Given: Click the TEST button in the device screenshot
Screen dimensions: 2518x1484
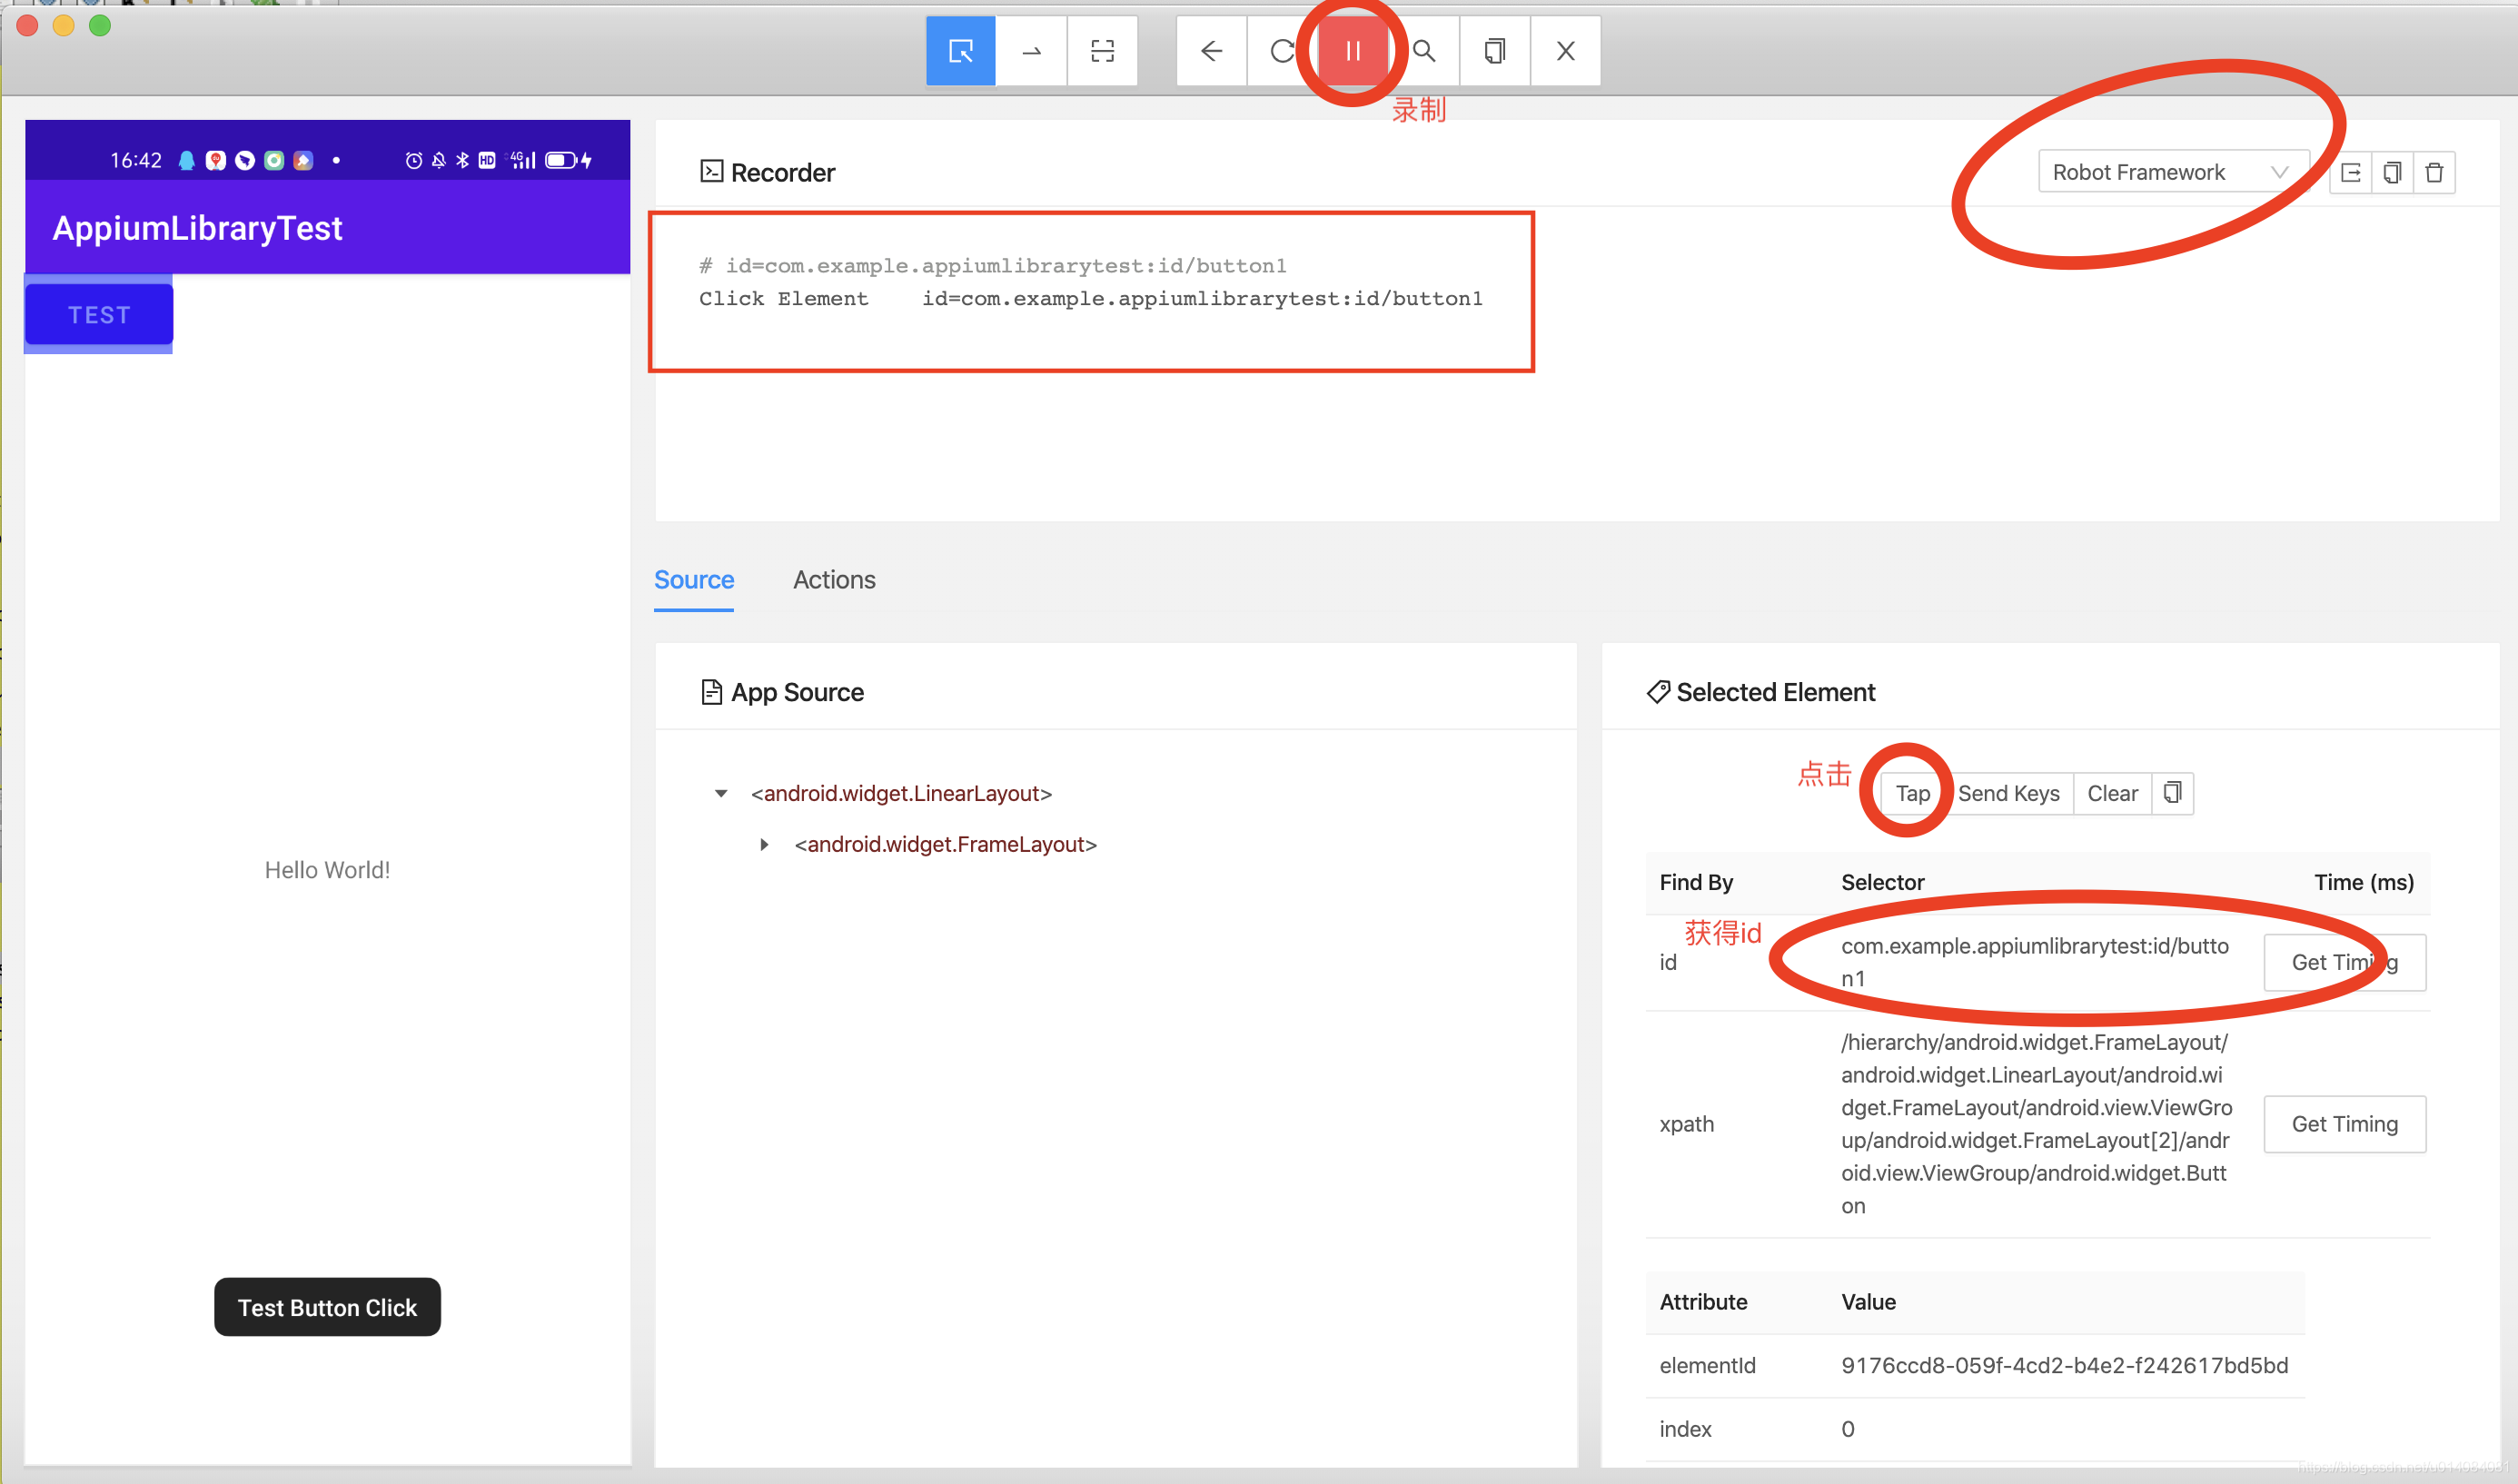Looking at the screenshot, I should pos(99,315).
